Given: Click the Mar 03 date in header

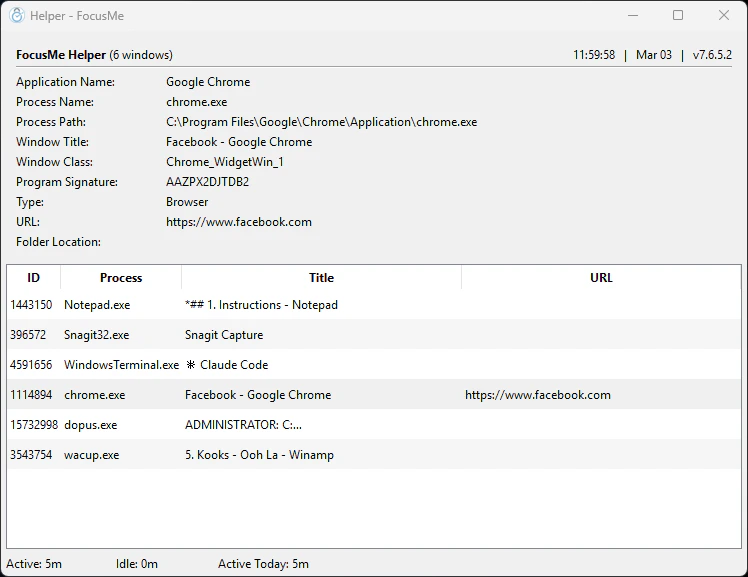Looking at the screenshot, I should 654,55.
